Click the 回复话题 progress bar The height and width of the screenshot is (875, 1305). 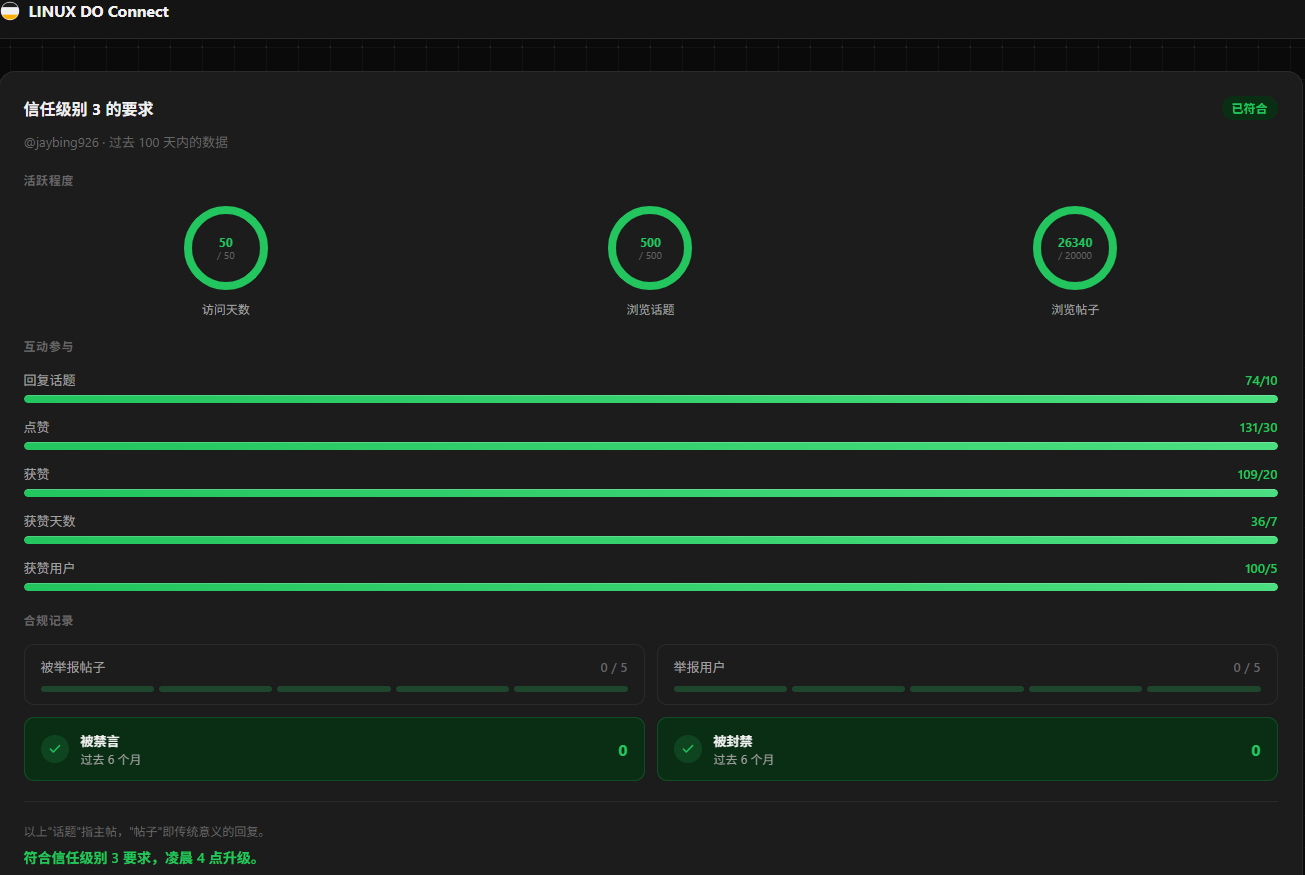click(x=651, y=399)
